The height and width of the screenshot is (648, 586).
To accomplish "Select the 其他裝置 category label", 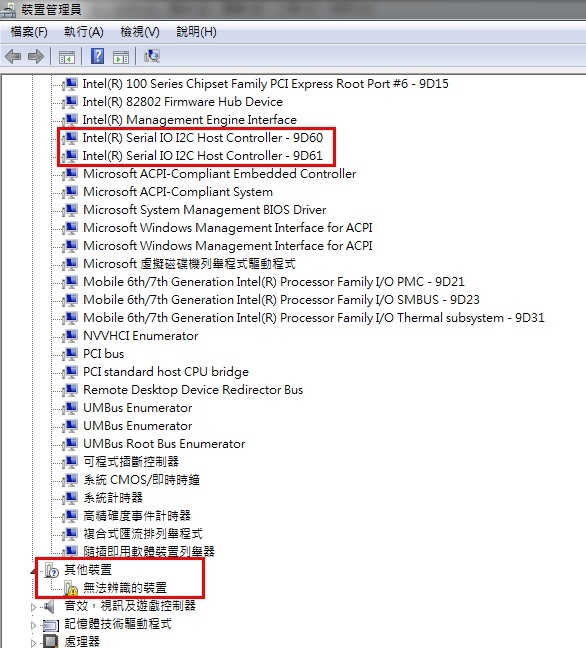I will click(x=88, y=570).
